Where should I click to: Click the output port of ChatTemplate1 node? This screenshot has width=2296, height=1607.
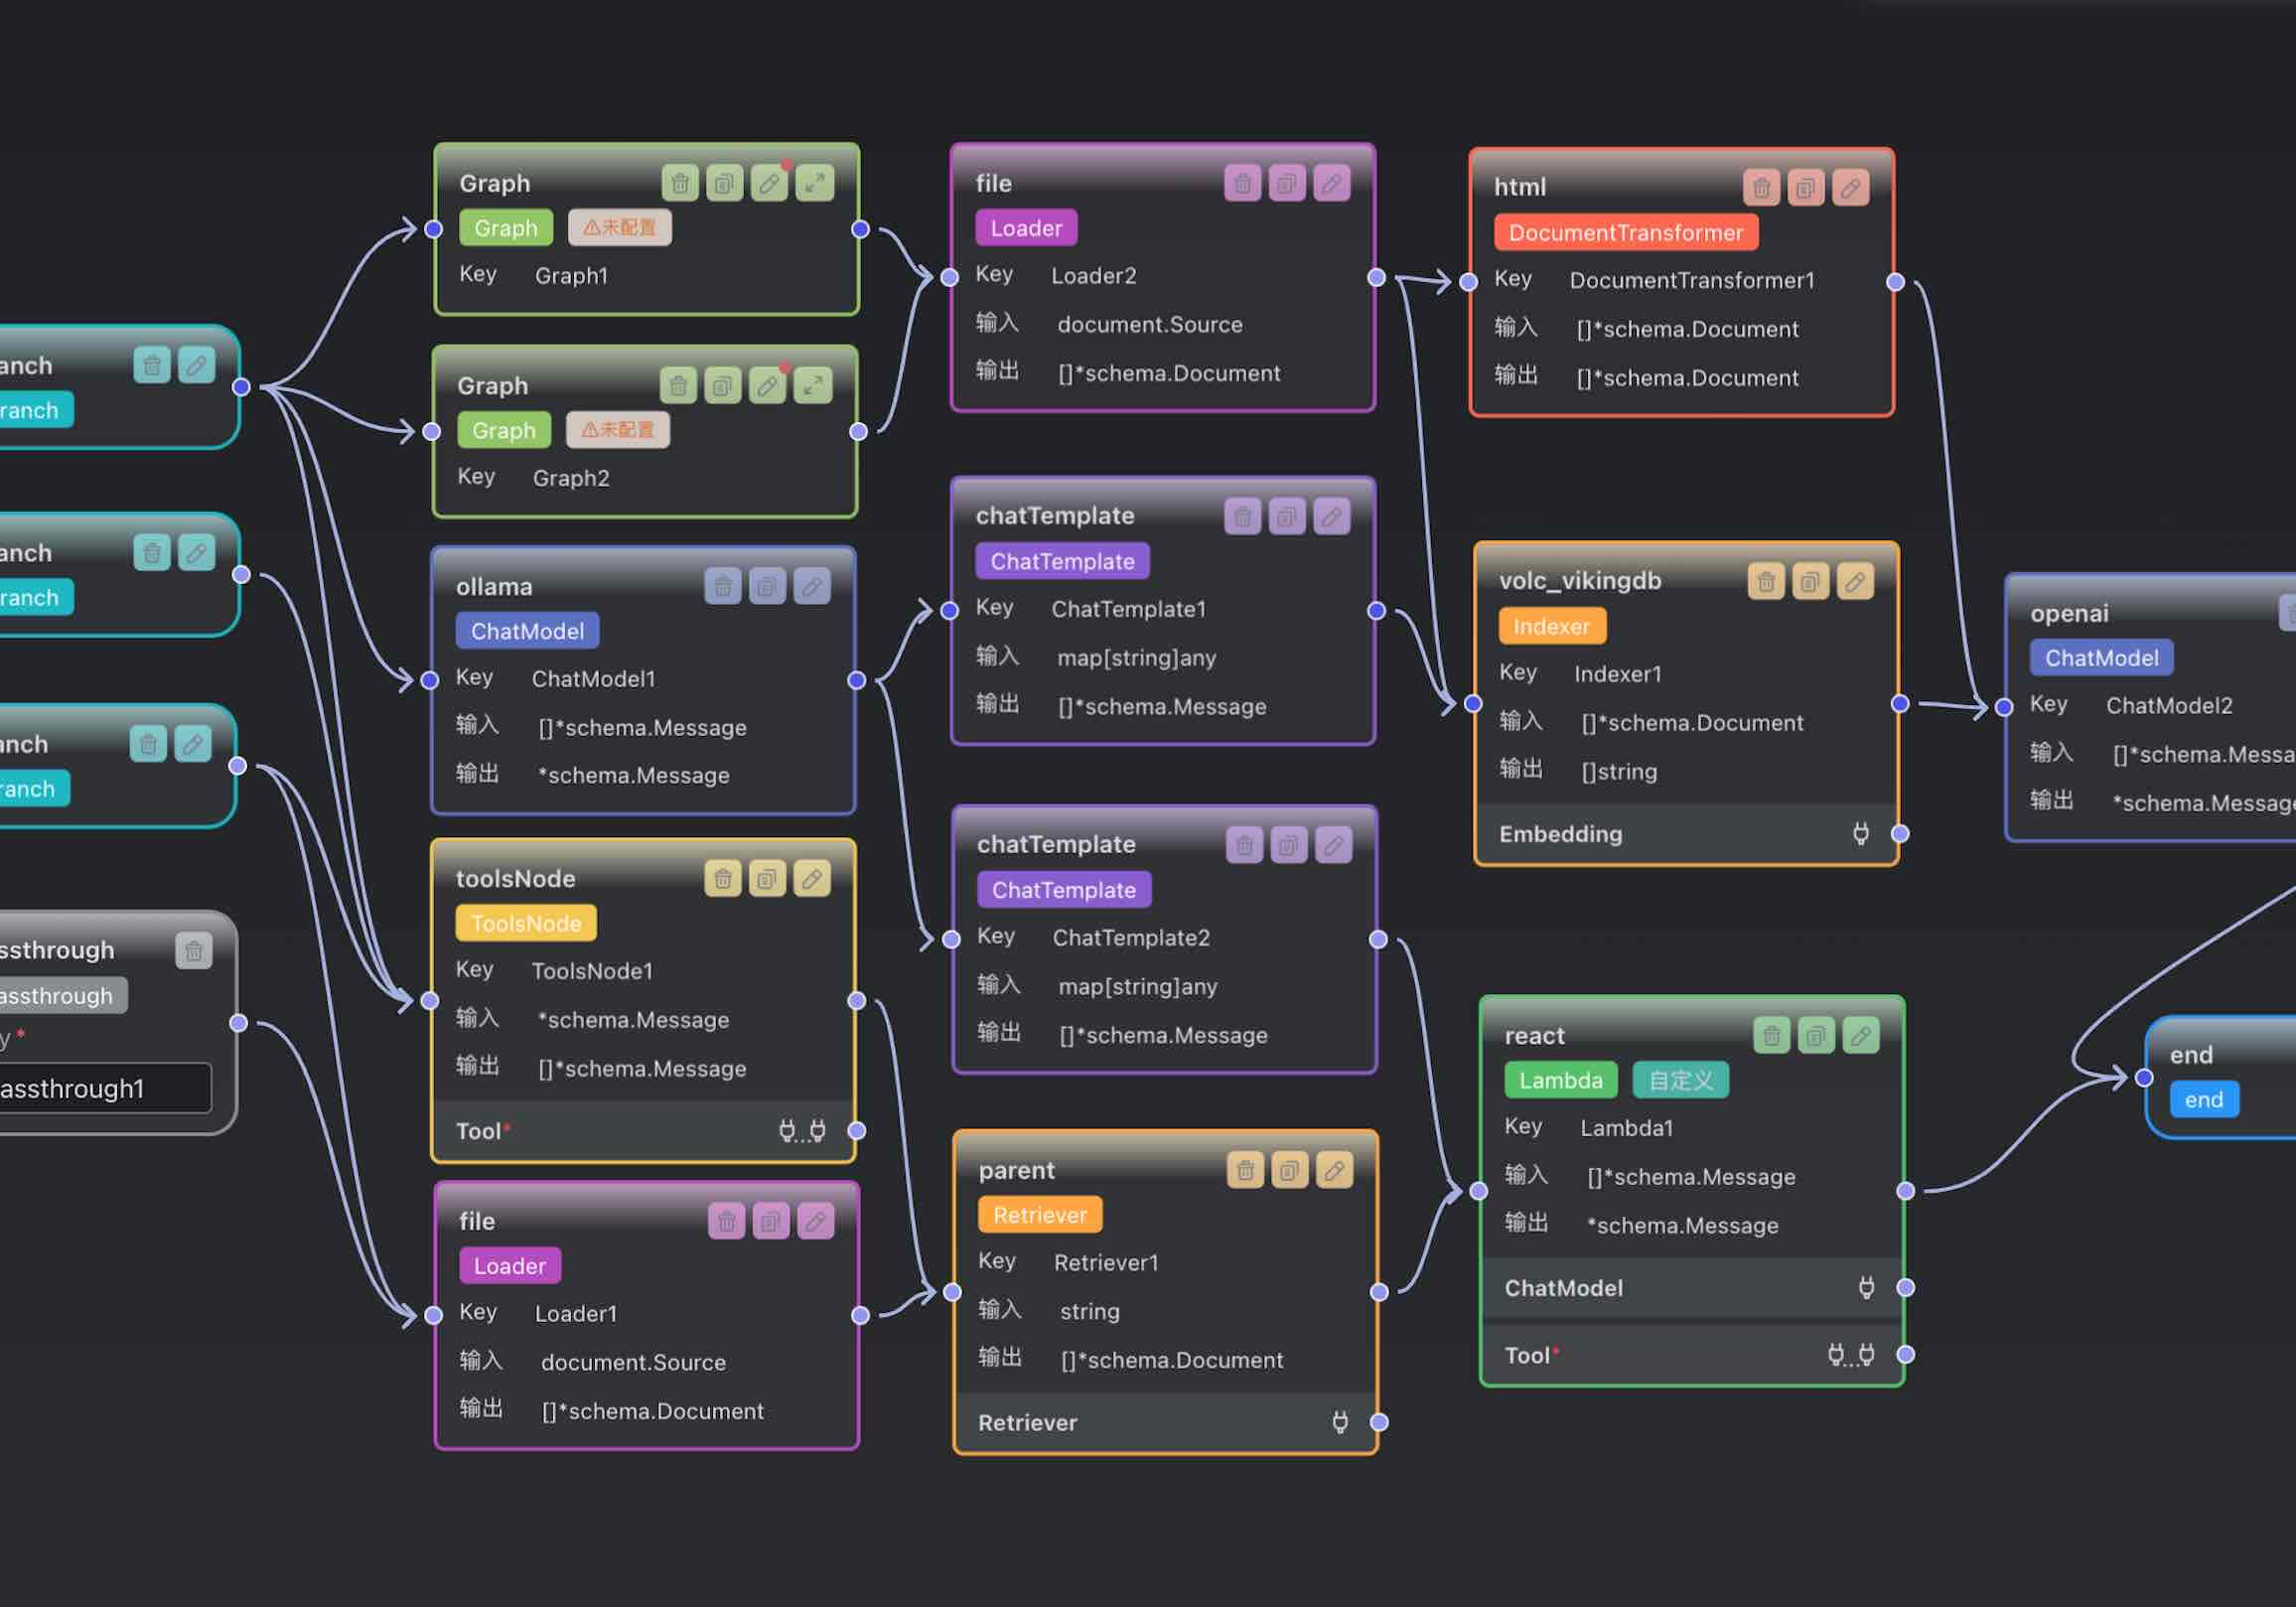coord(1377,610)
